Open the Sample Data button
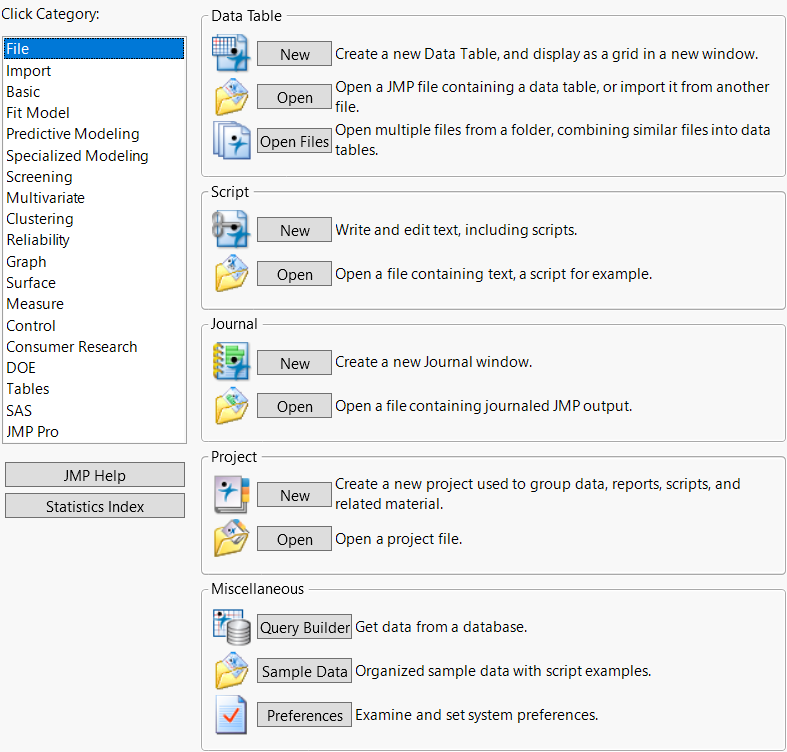Image resolution: width=787 pixels, height=752 pixels. (305, 671)
